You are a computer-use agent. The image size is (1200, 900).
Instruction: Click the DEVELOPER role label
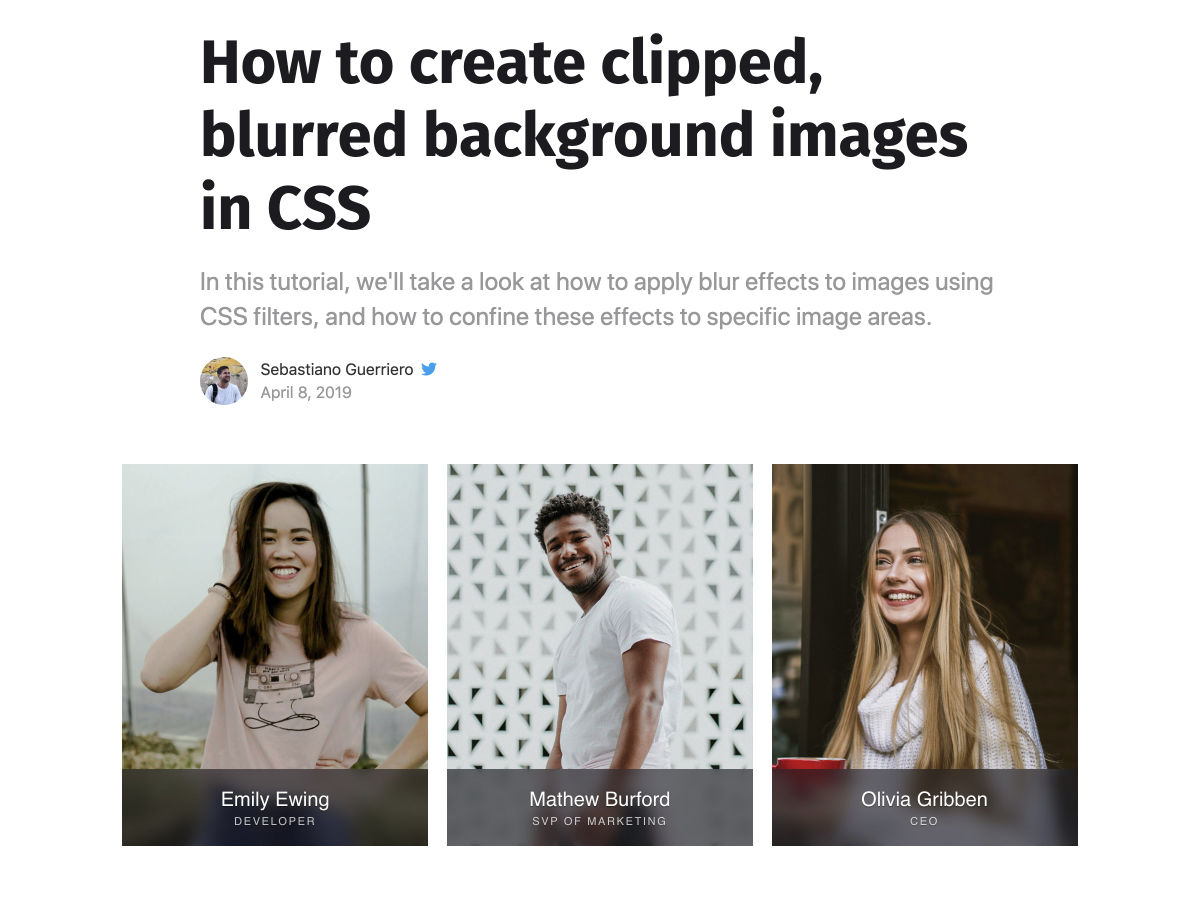(x=275, y=821)
